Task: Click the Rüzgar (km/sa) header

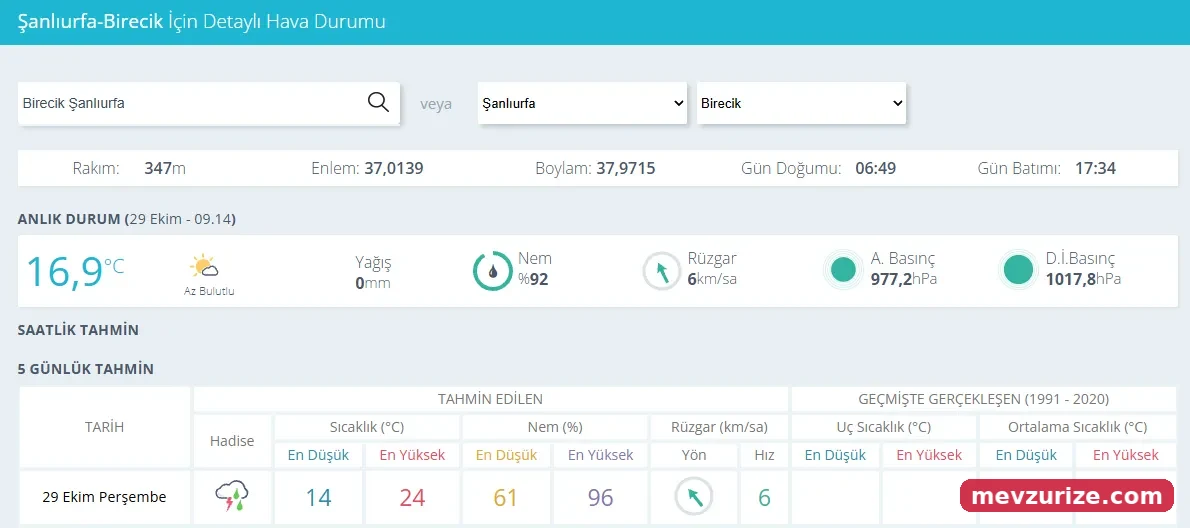Action: coord(719,427)
